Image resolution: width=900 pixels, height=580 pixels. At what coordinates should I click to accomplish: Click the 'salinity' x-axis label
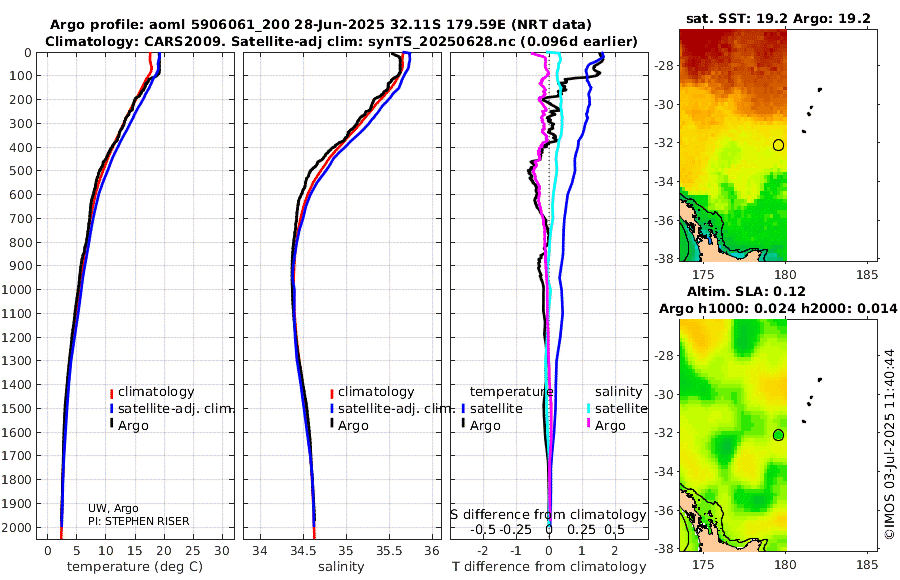(342, 567)
